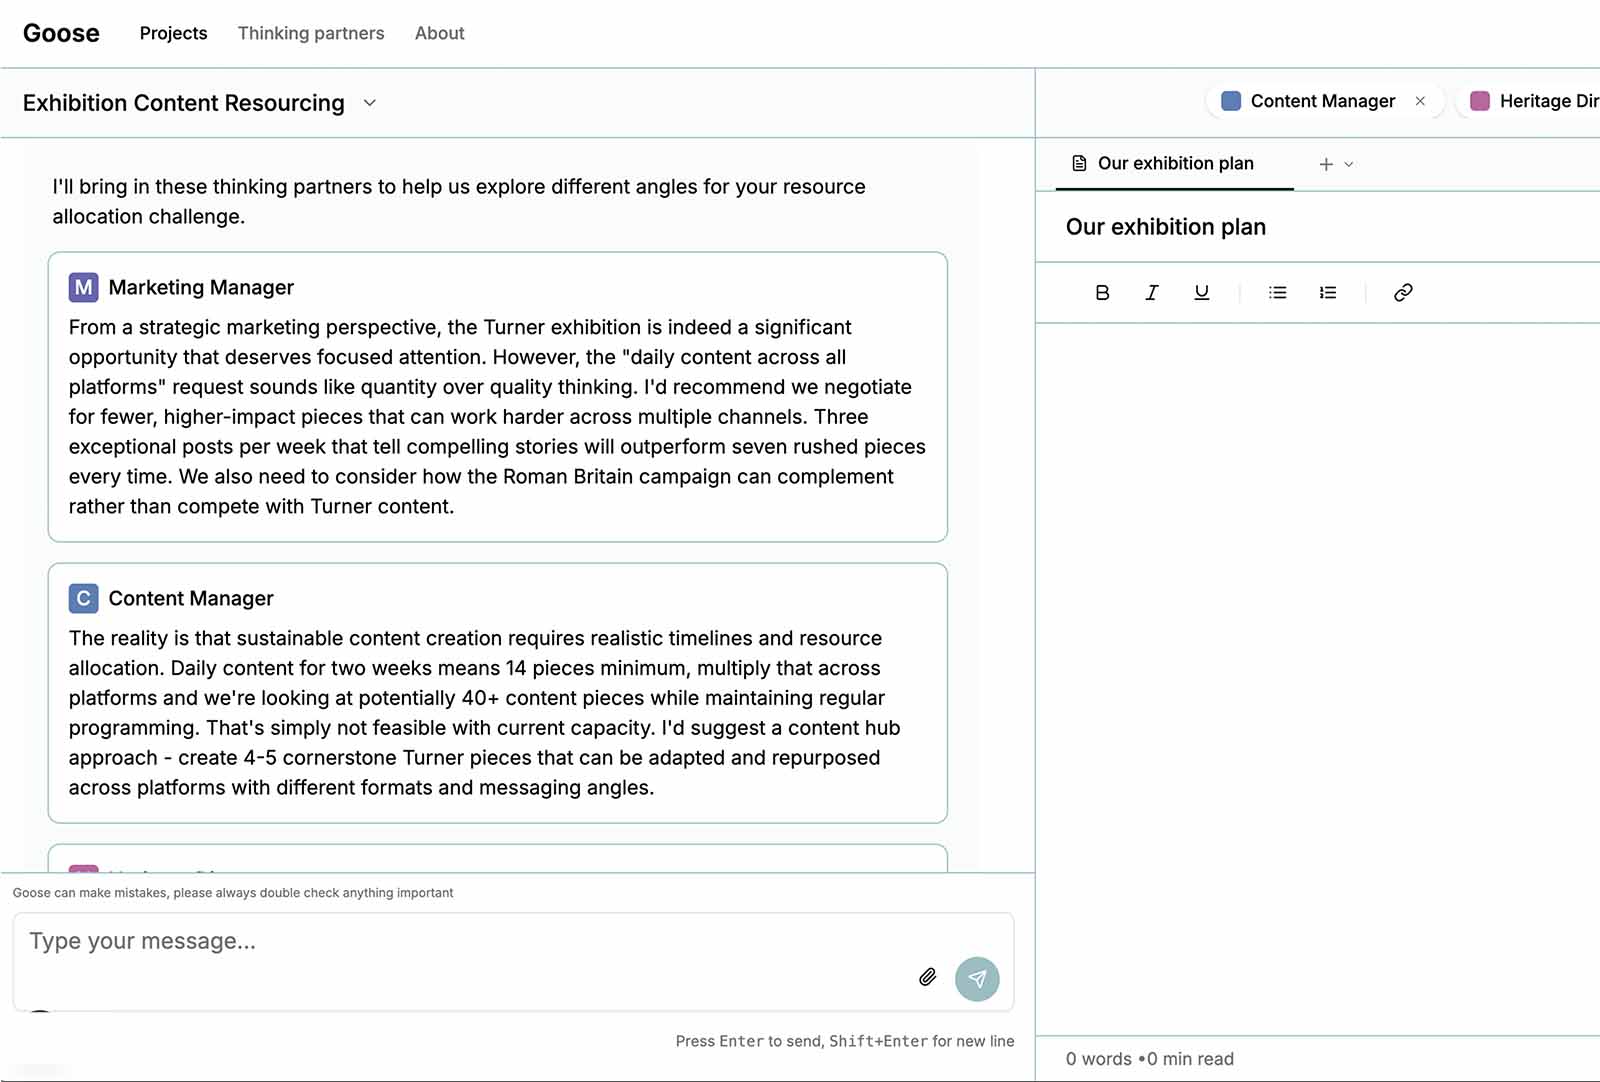Click the Goose logo
Image resolution: width=1600 pixels, height=1082 pixels.
[61, 33]
